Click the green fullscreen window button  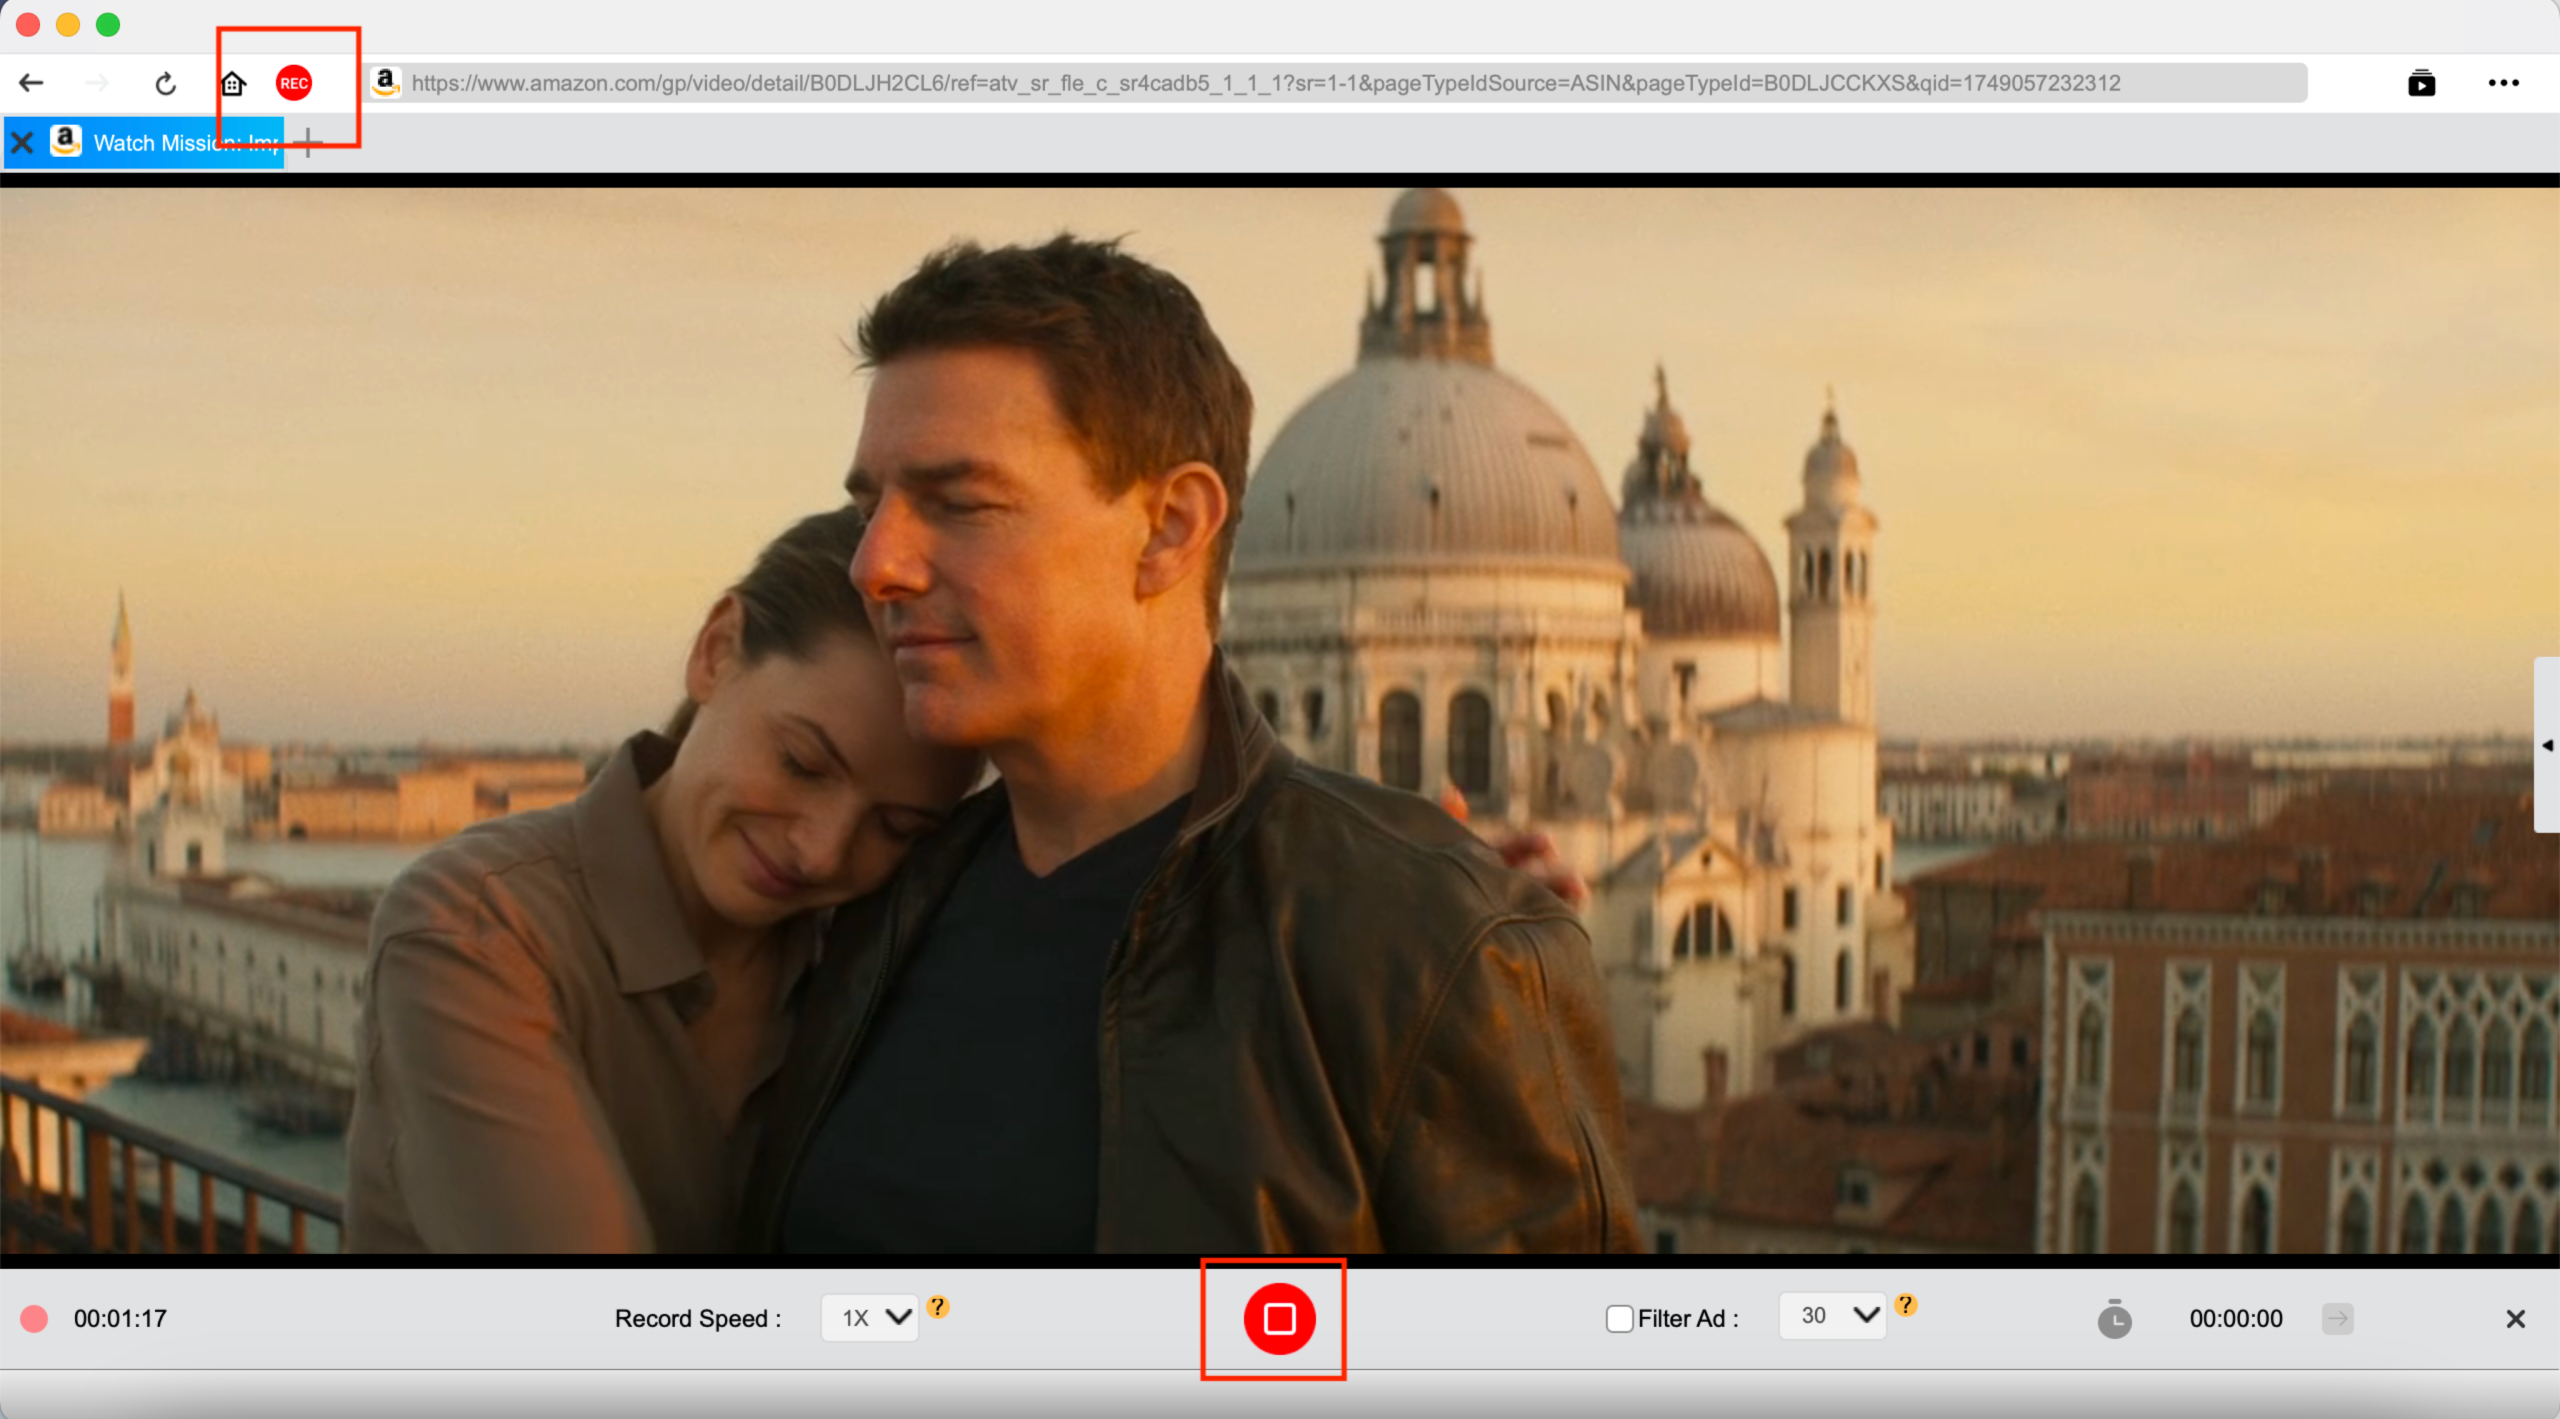[108, 24]
